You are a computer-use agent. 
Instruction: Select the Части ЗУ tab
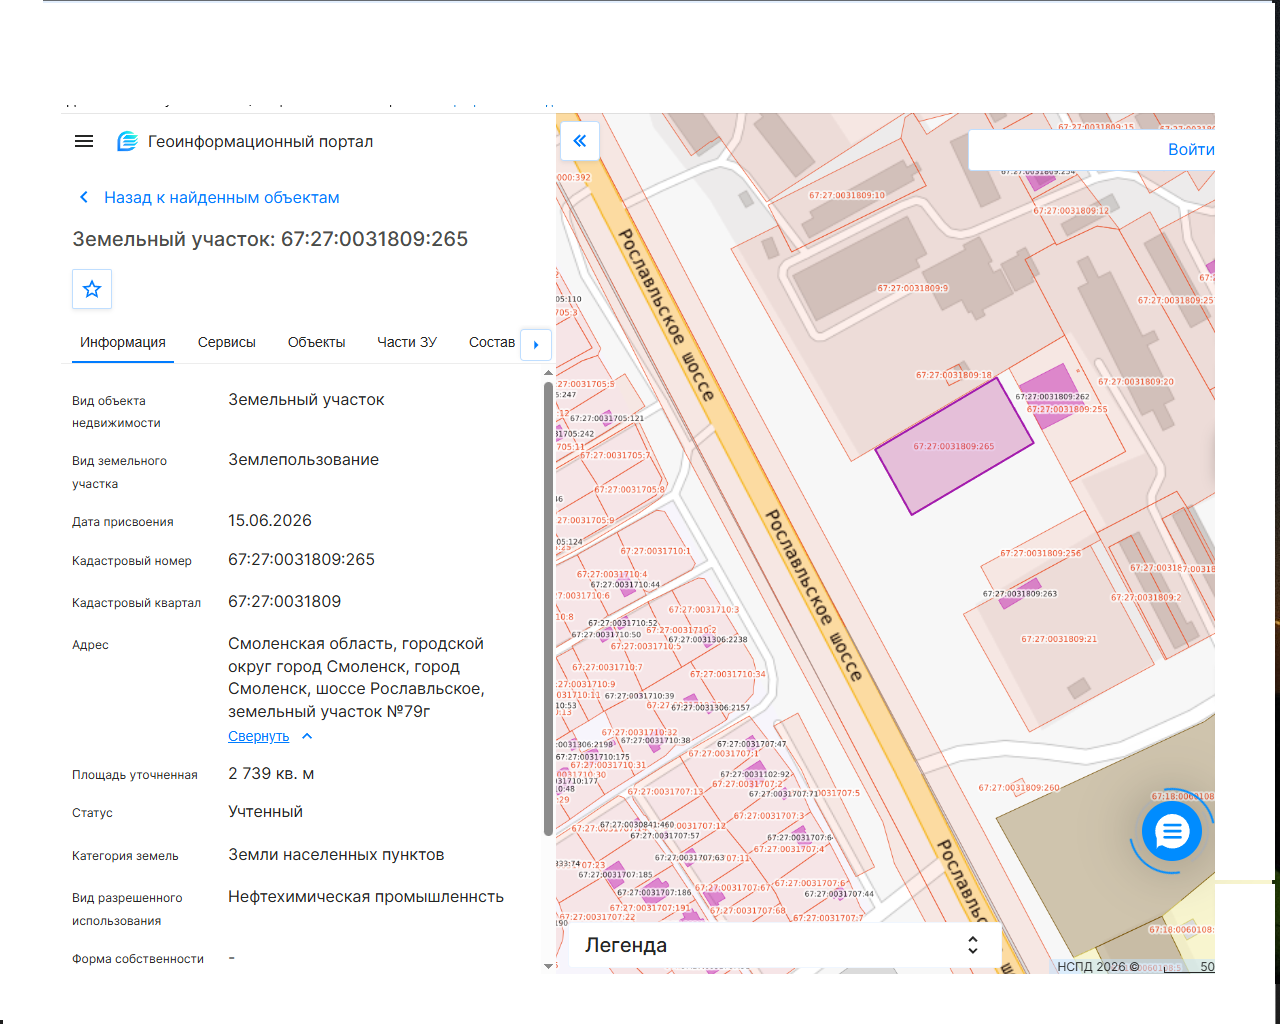tap(407, 342)
